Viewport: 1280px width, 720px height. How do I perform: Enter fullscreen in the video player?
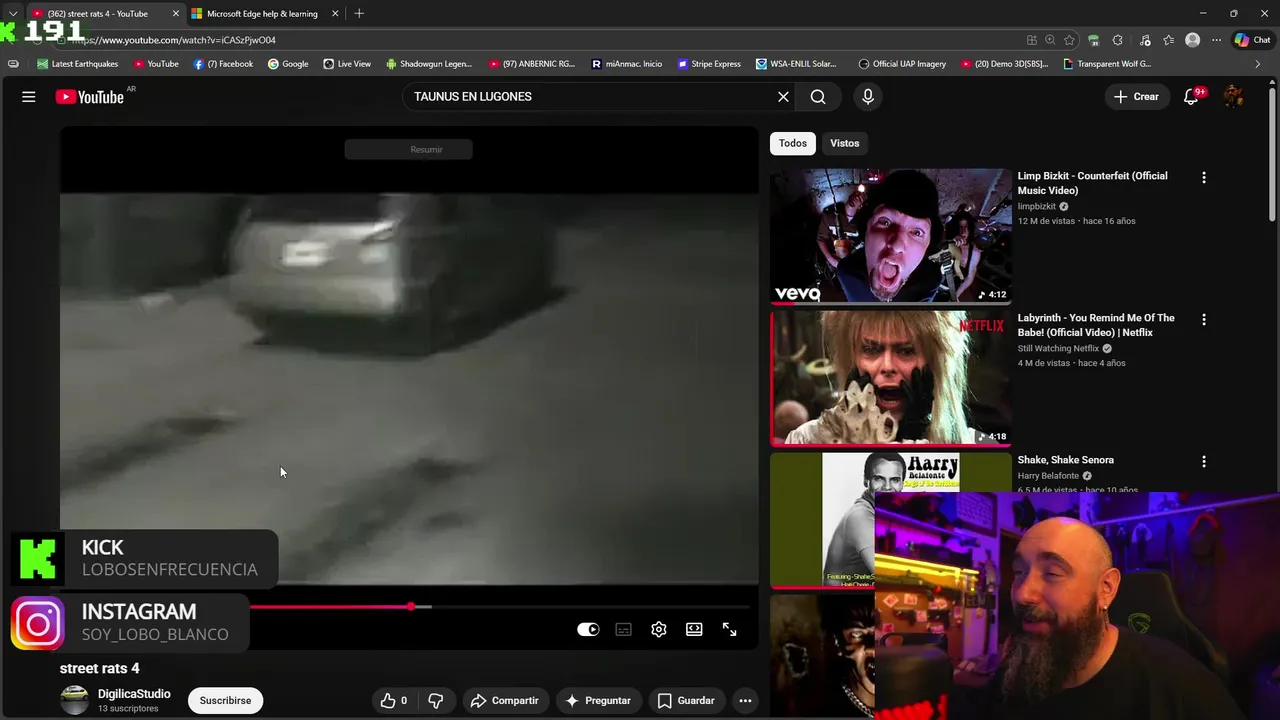coord(730,629)
